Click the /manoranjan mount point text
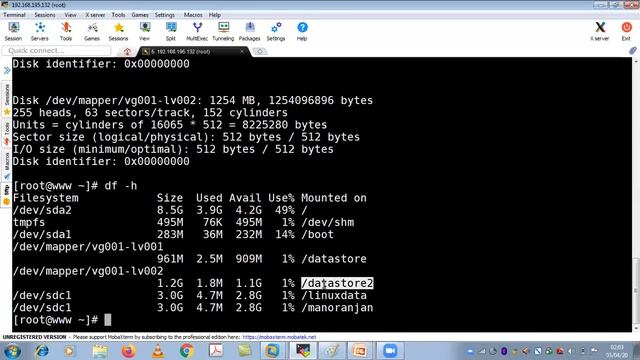The height and width of the screenshot is (360, 640). 337,308
